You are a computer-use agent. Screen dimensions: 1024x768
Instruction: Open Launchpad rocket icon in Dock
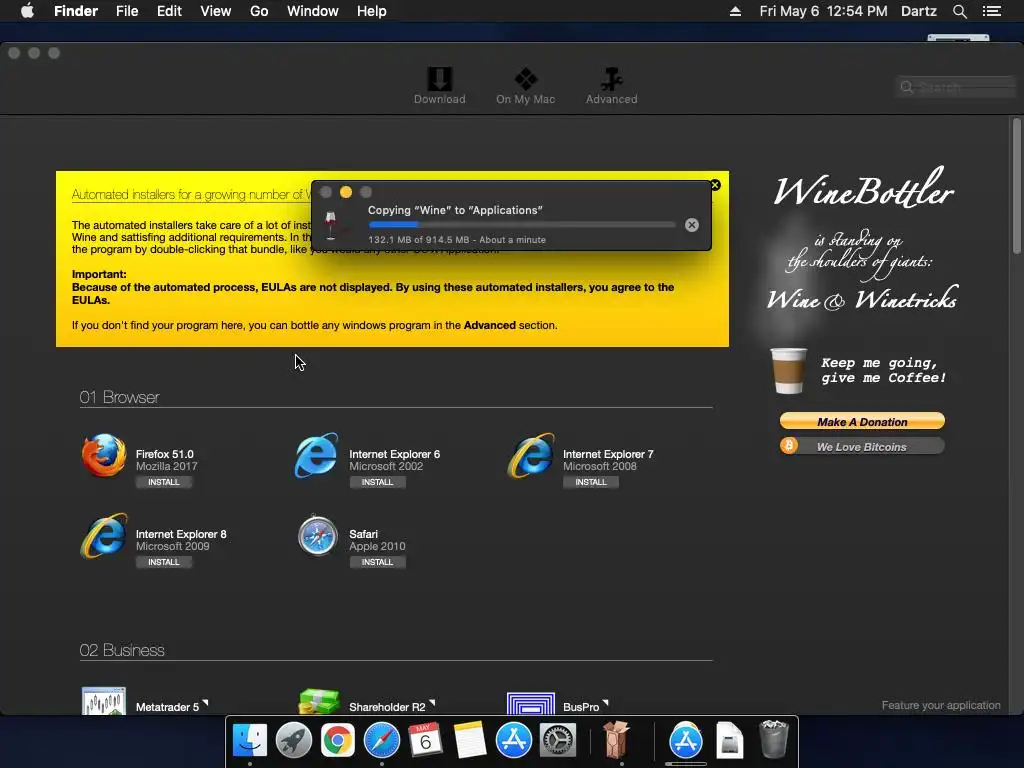[x=294, y=741]
